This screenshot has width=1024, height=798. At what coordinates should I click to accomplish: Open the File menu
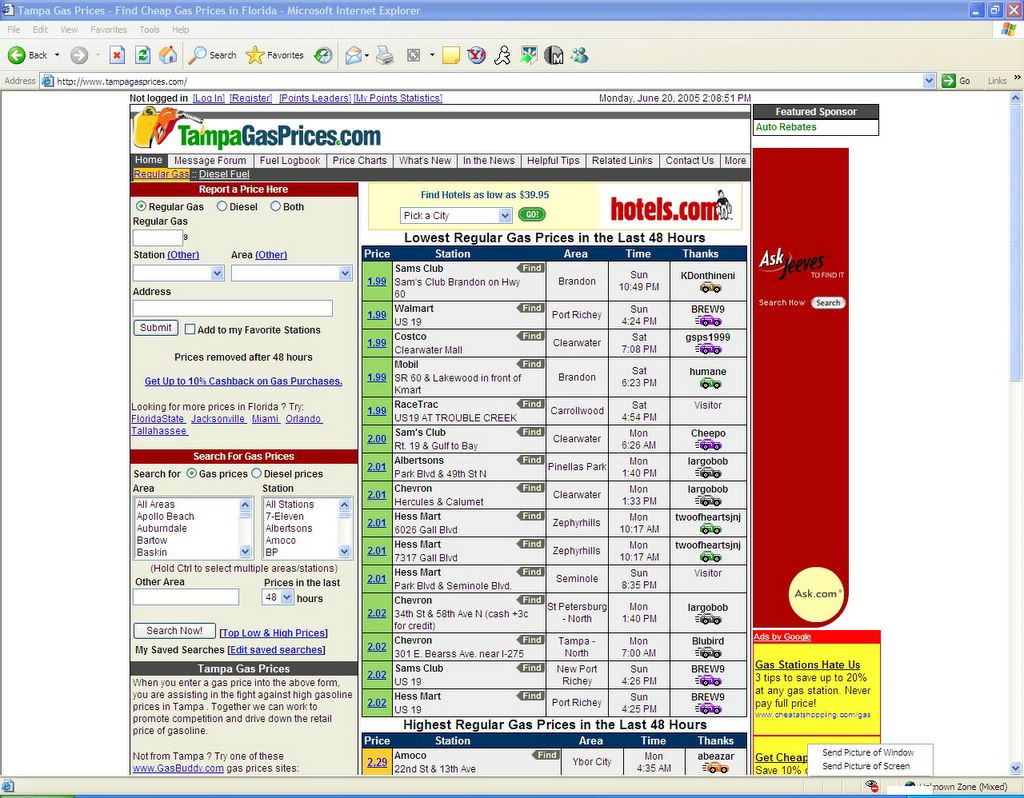click(14, 30)
